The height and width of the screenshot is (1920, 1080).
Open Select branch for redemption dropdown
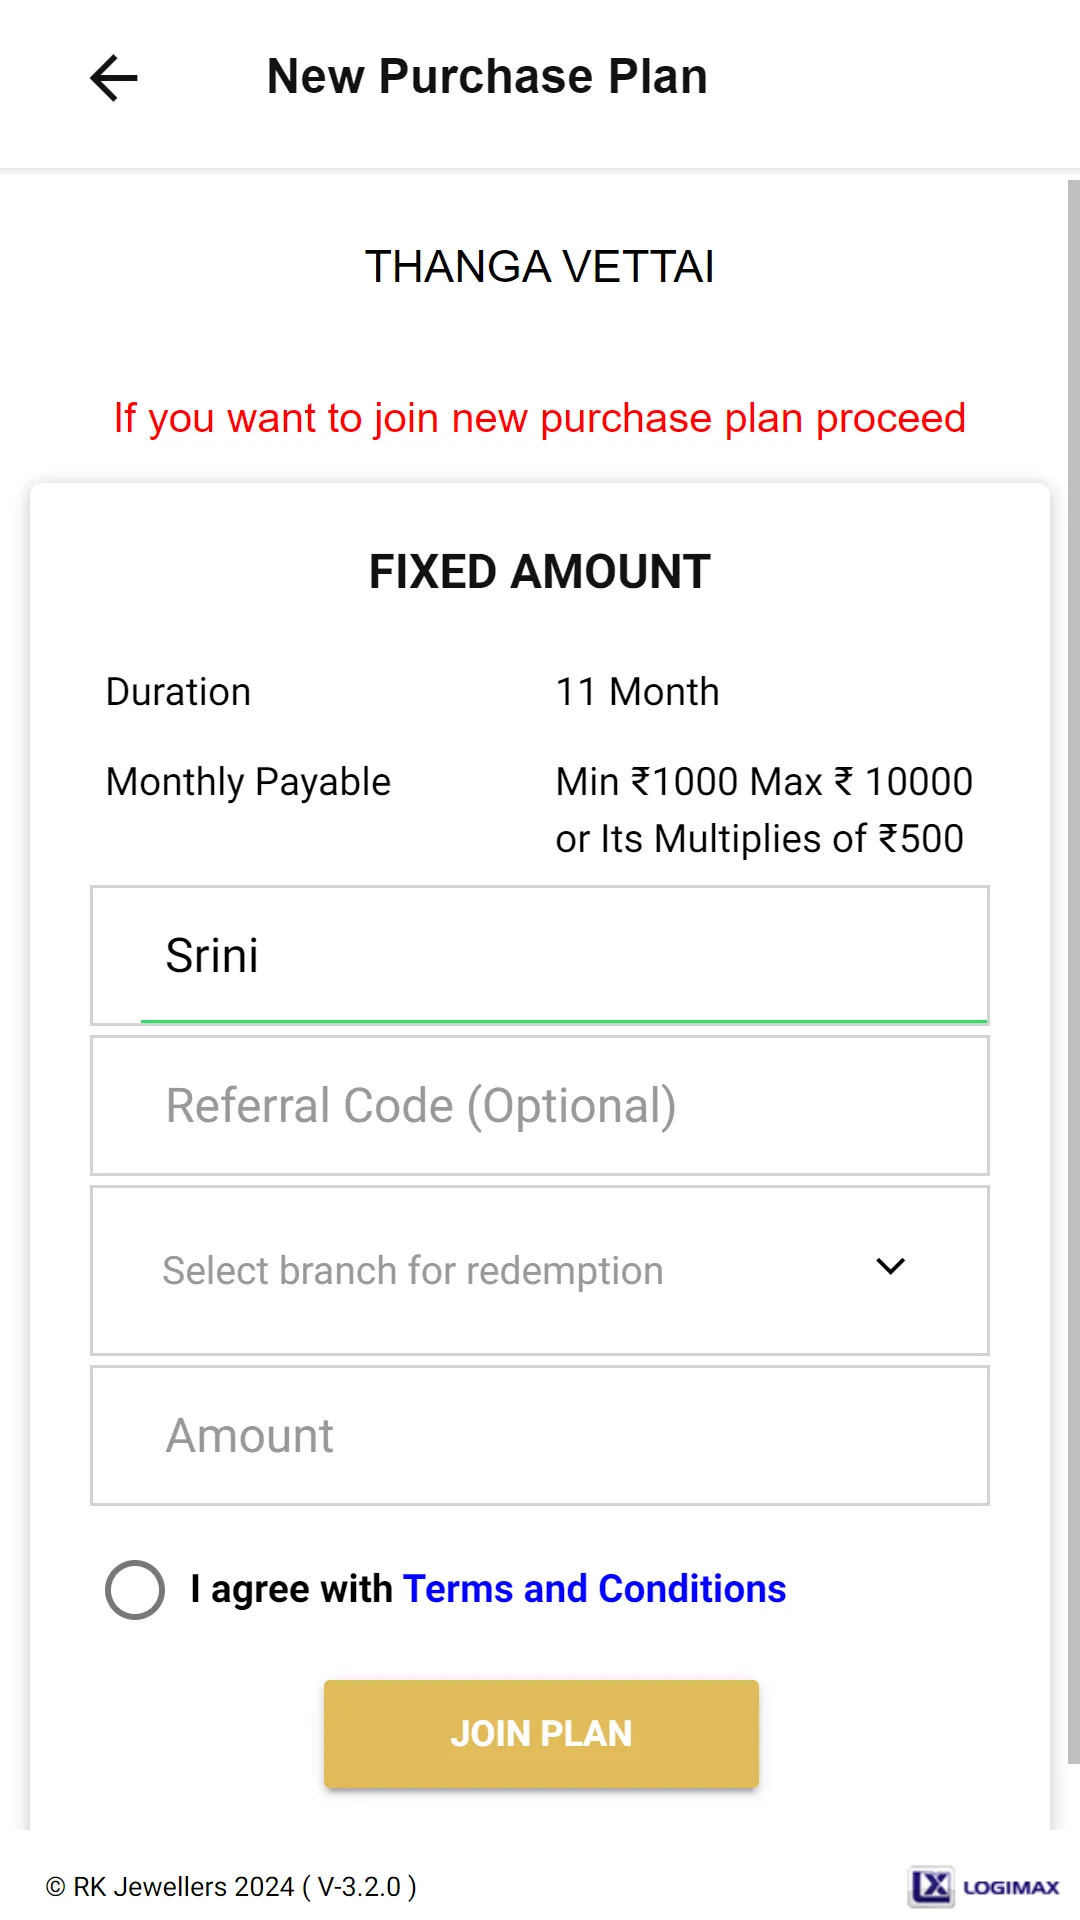click(x=540, y=1270)
